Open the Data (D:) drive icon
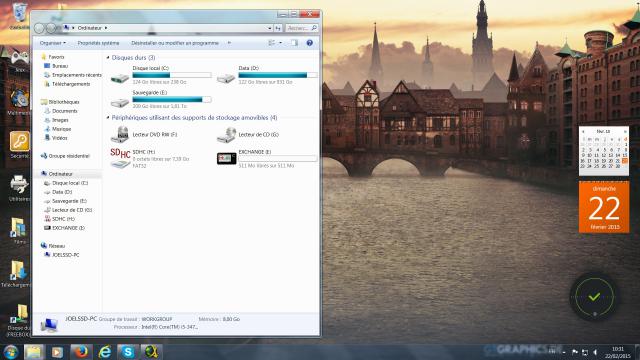640x360 pixels. [x=226, y=78]
